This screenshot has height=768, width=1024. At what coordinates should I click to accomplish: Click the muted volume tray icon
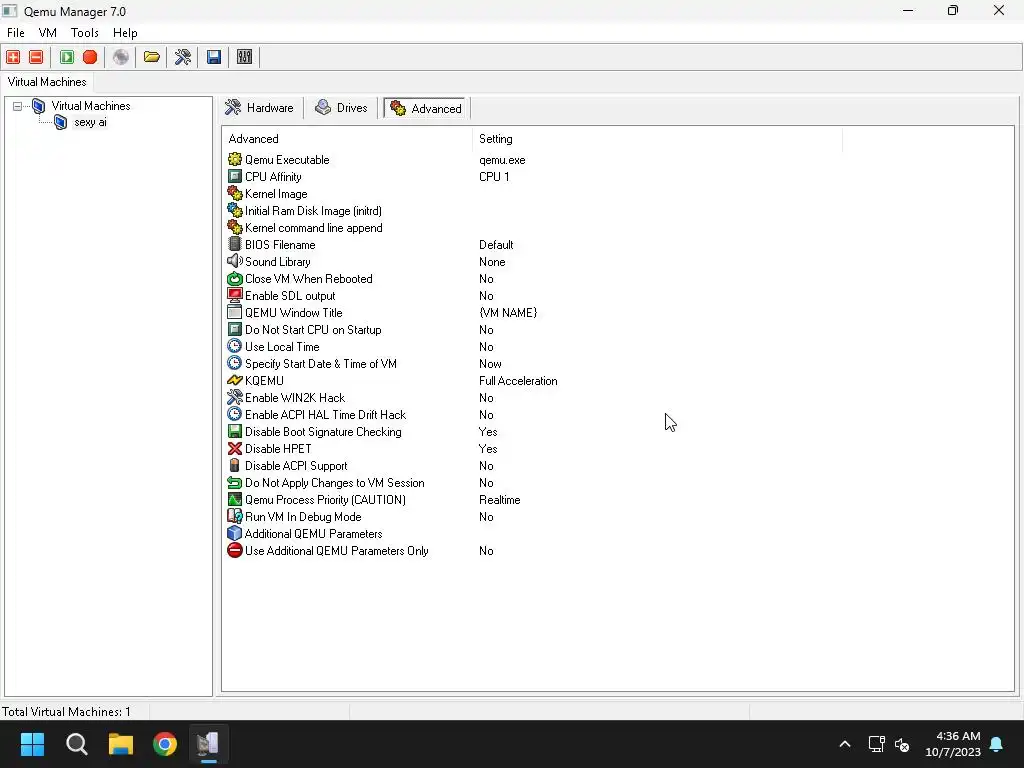(x=902, y=744)
